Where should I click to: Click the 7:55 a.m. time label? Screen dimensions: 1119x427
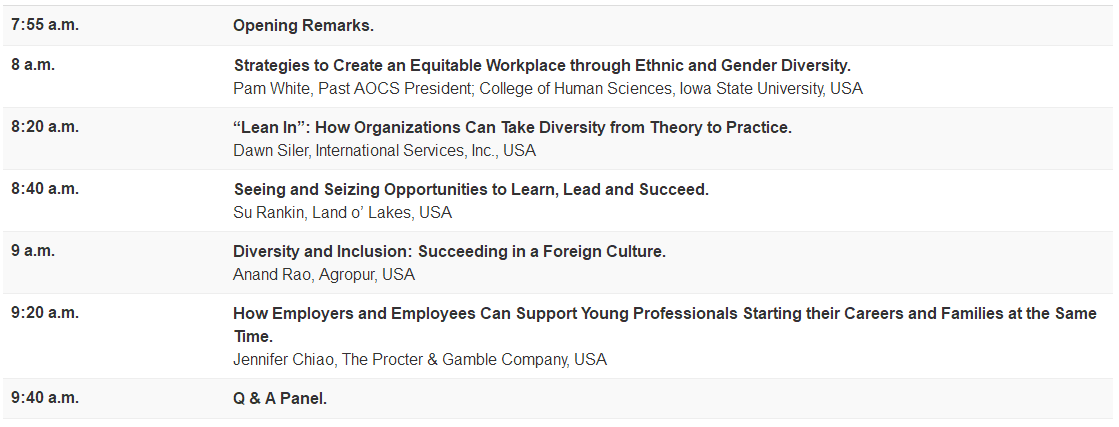point(45,25)
